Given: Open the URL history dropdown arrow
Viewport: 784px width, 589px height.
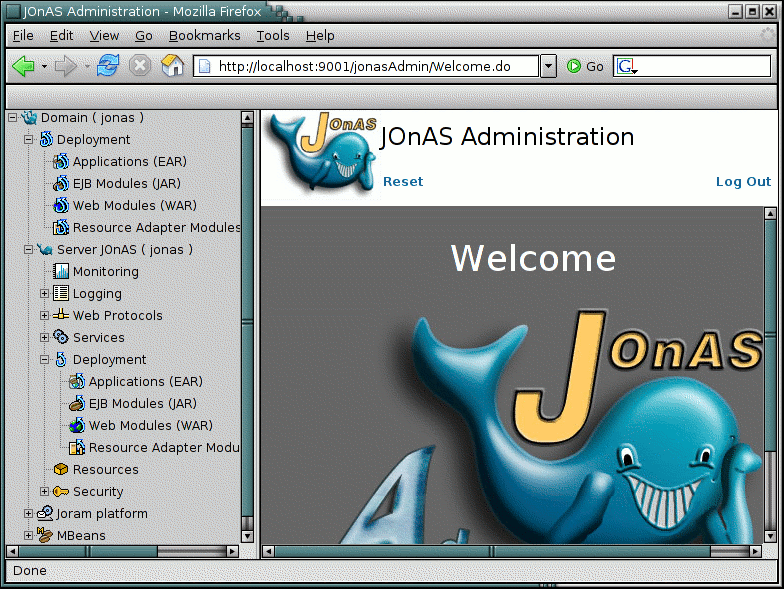Looking at the screenshot, I should pos(548,66).
